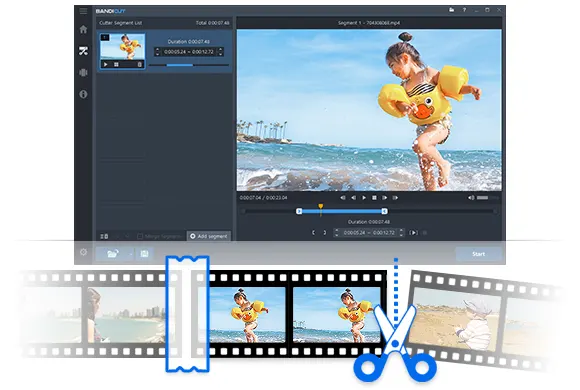Click the blue selected range on timeline
580x390 pixels.
[342, 211]
